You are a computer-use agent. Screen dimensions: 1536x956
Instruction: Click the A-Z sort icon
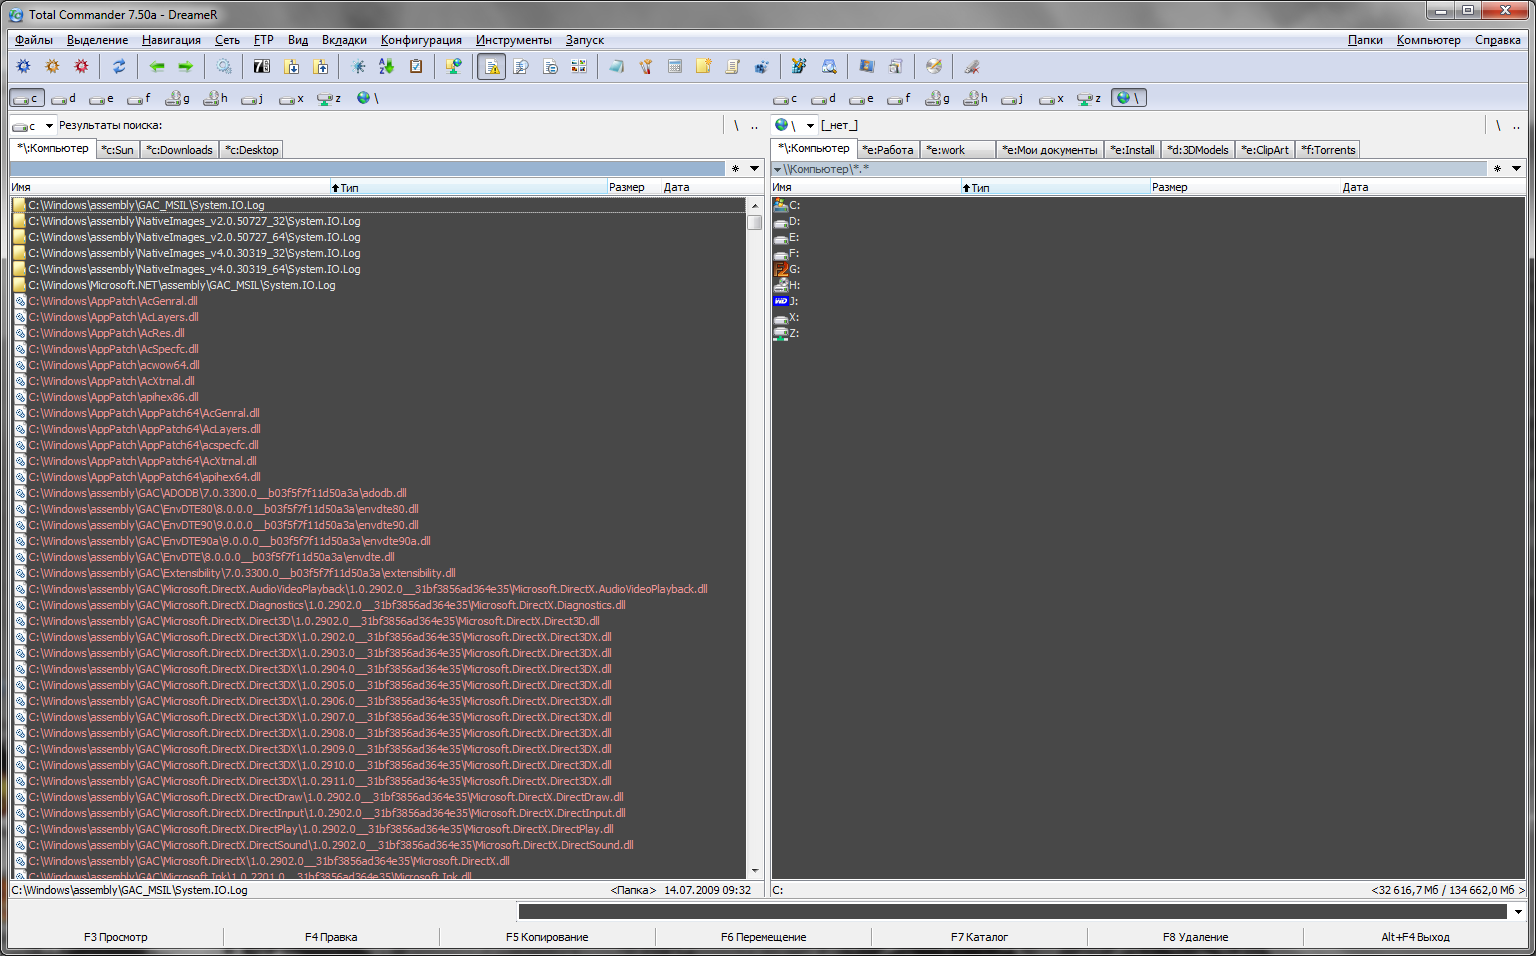coord(387,66)
